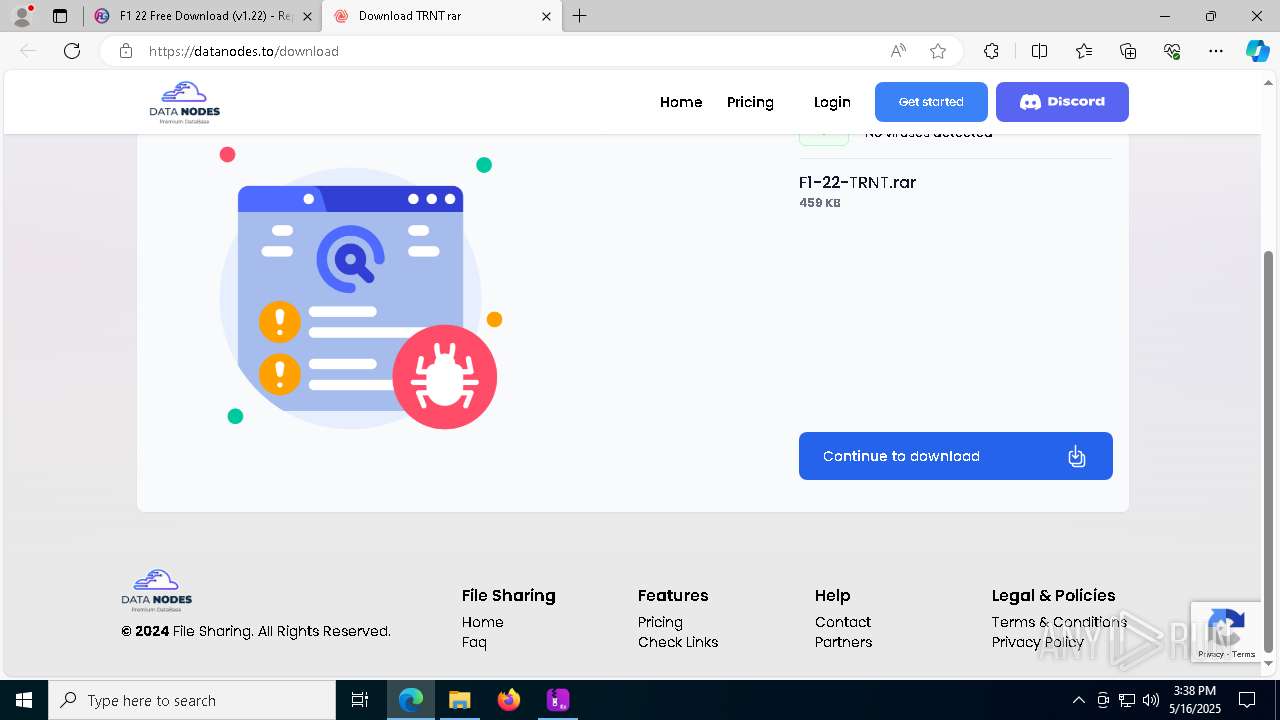
Task: Click the reCAPTCHA badge
Action: (1225, 631)
